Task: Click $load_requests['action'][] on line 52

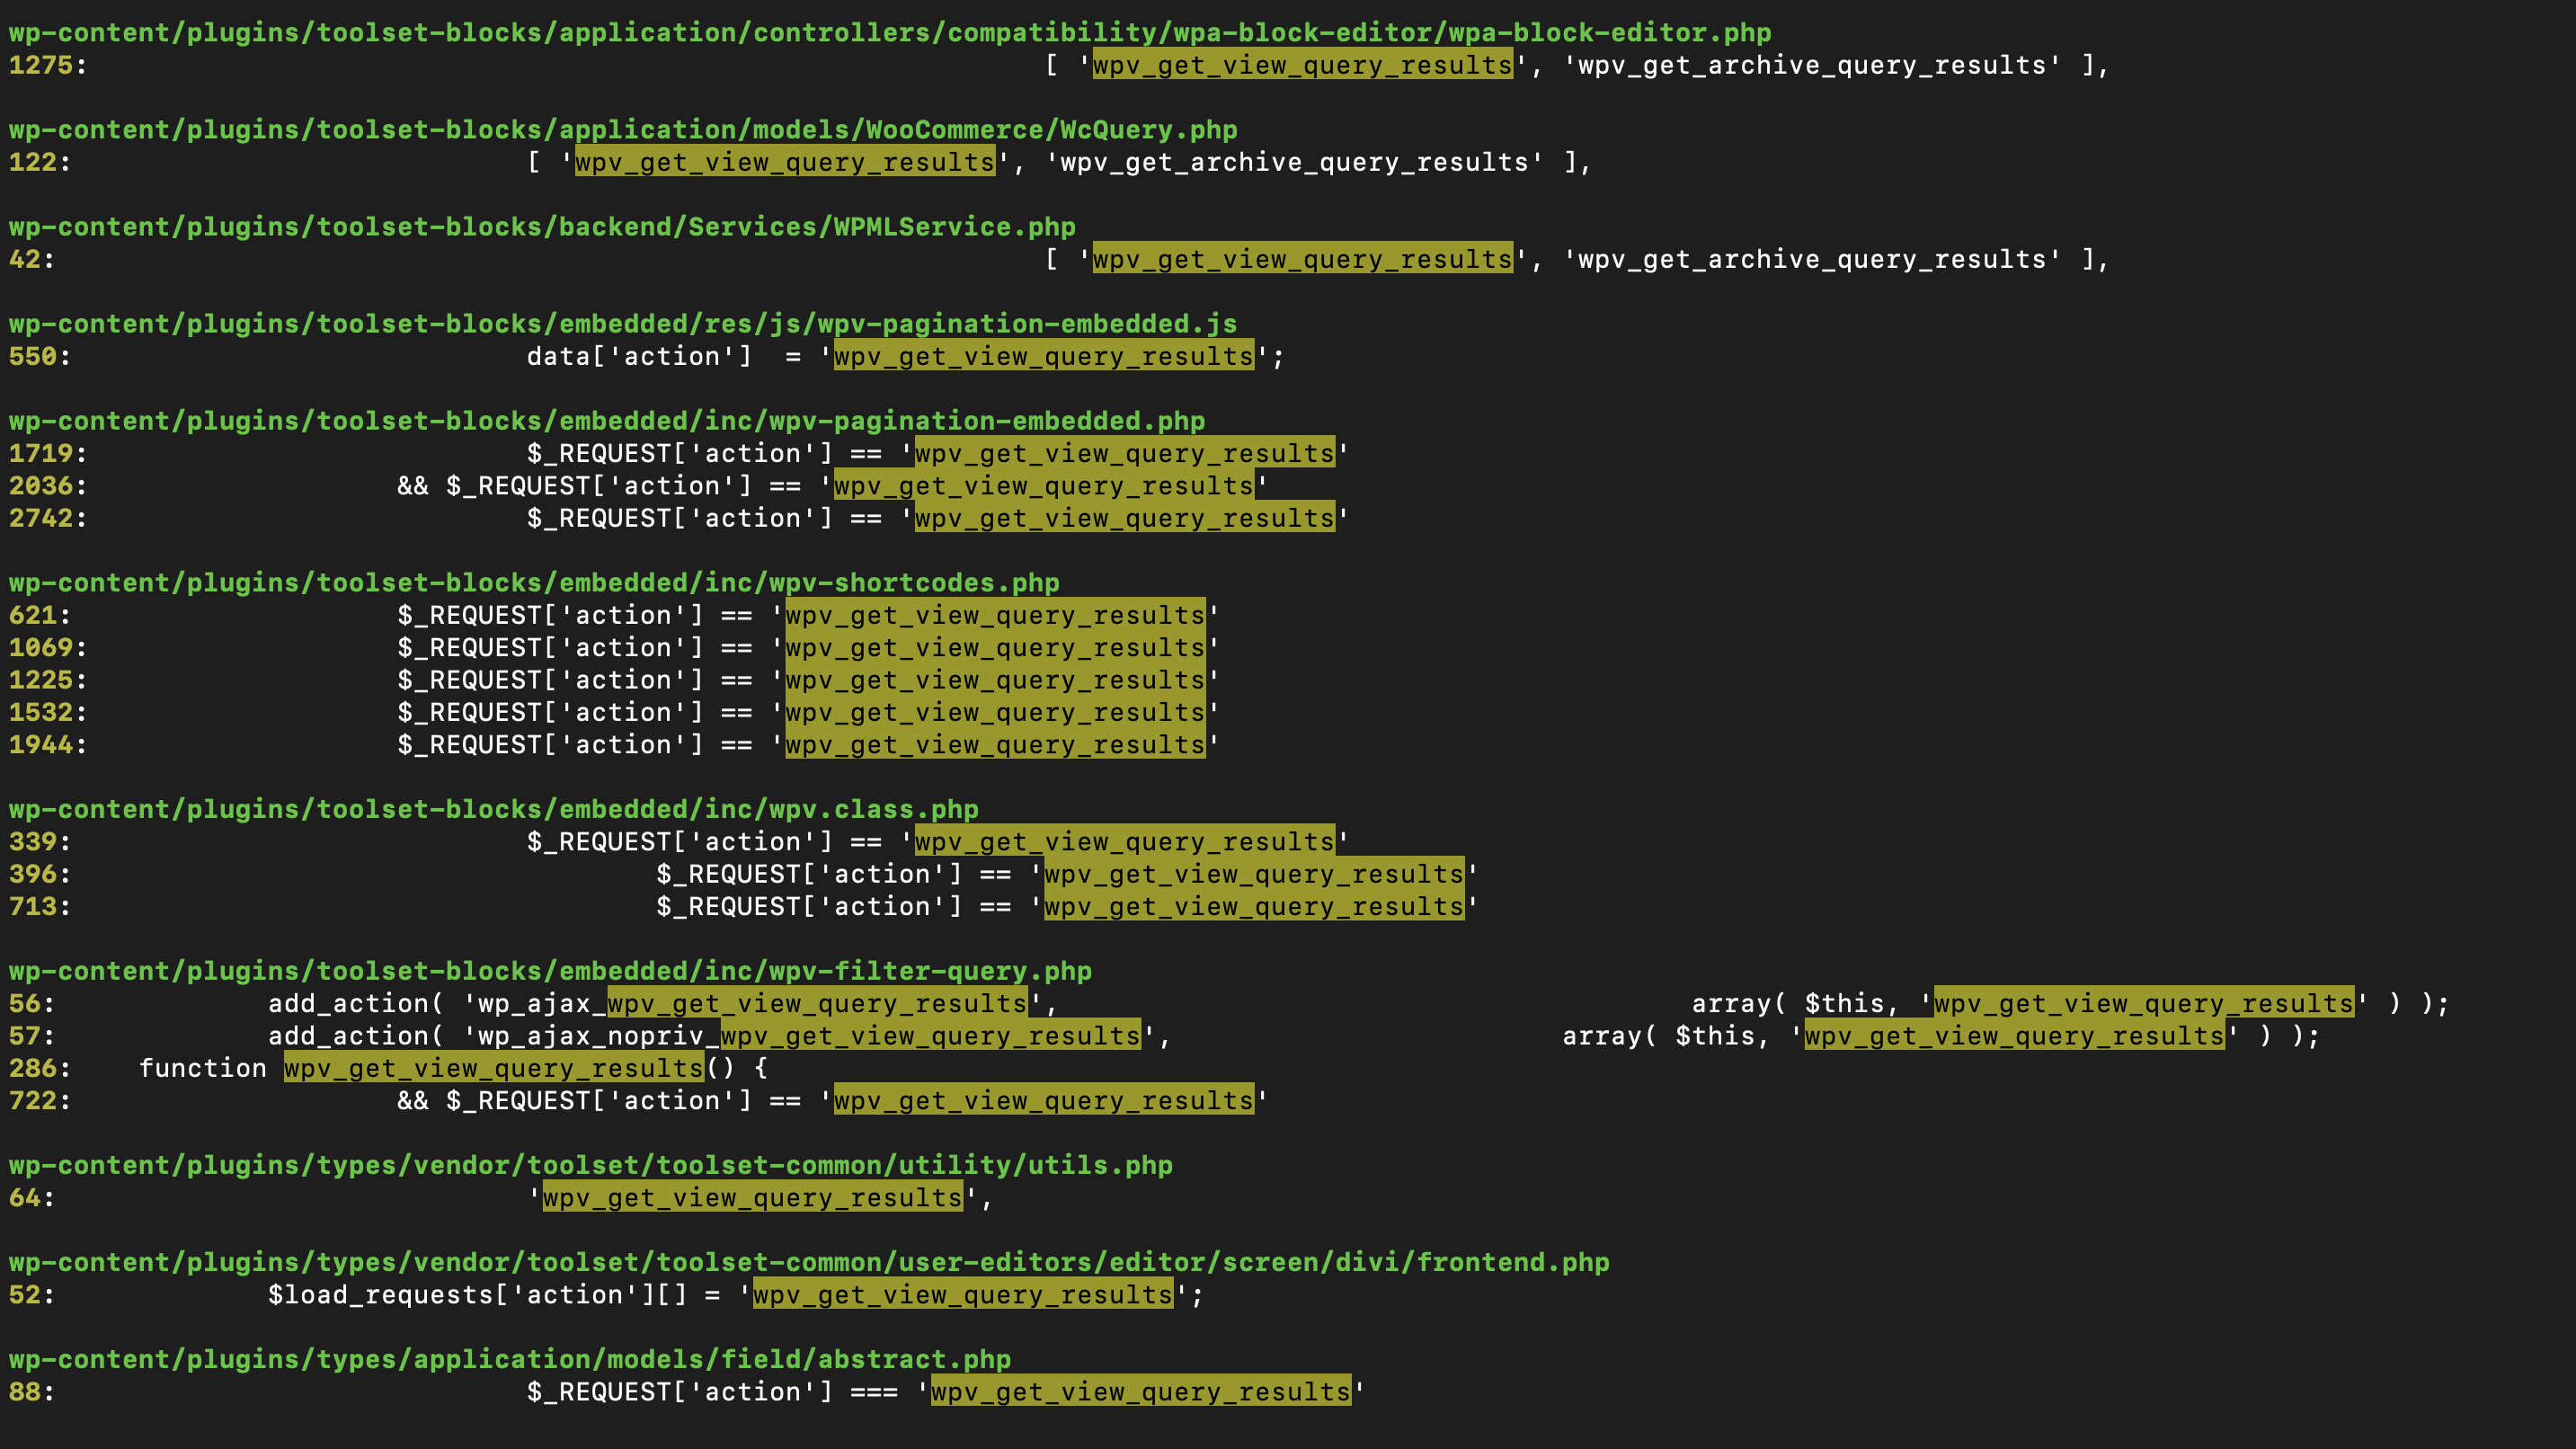Action: pyautogui.click(x=477, y=1295)
